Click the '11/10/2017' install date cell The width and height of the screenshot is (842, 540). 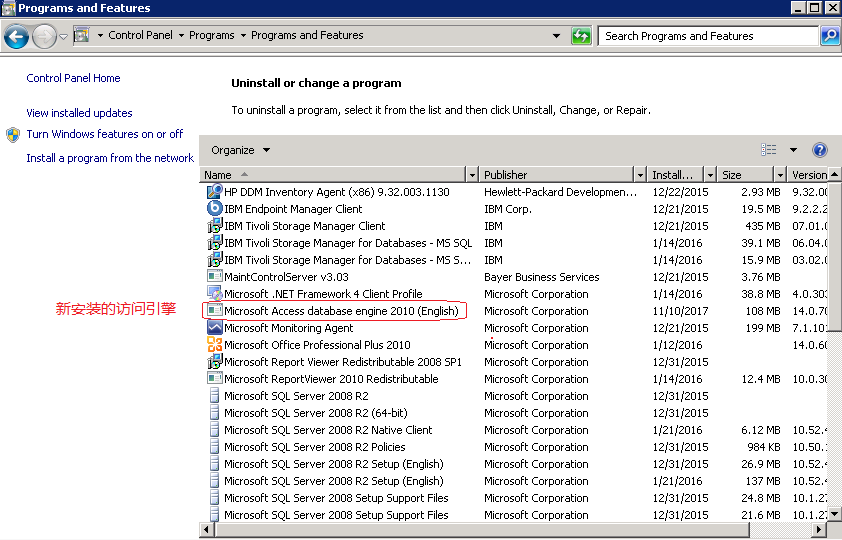click(x=680, y=311)
